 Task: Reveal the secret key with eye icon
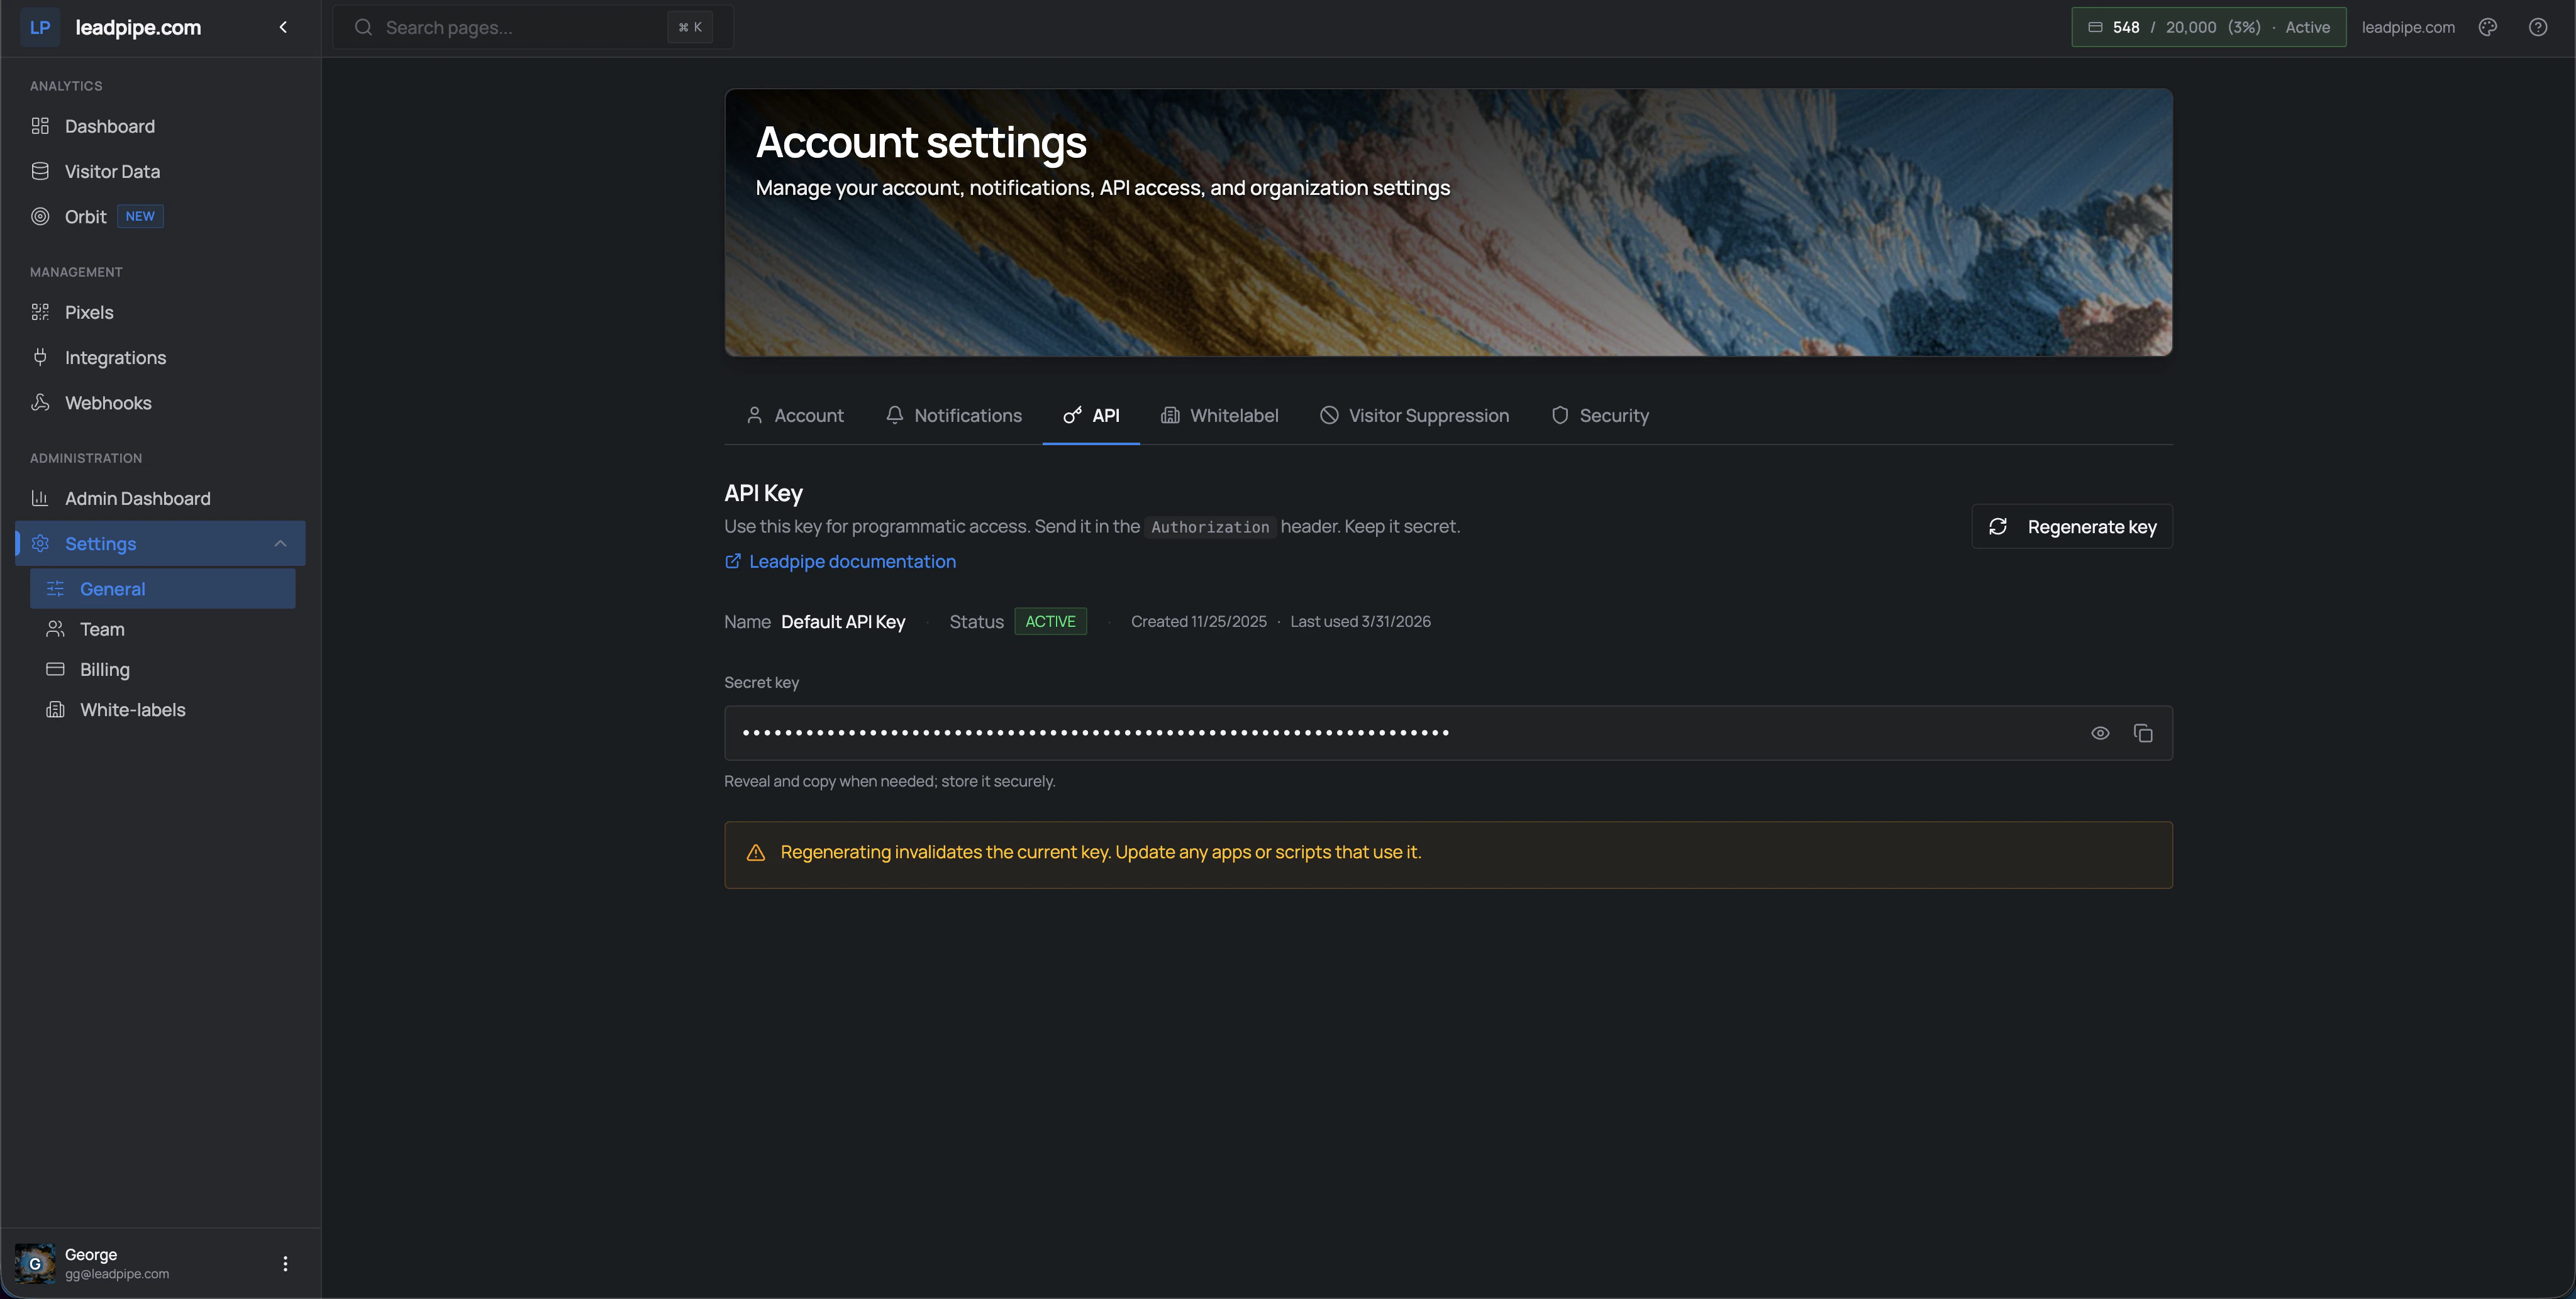(x=2099, y=733)
